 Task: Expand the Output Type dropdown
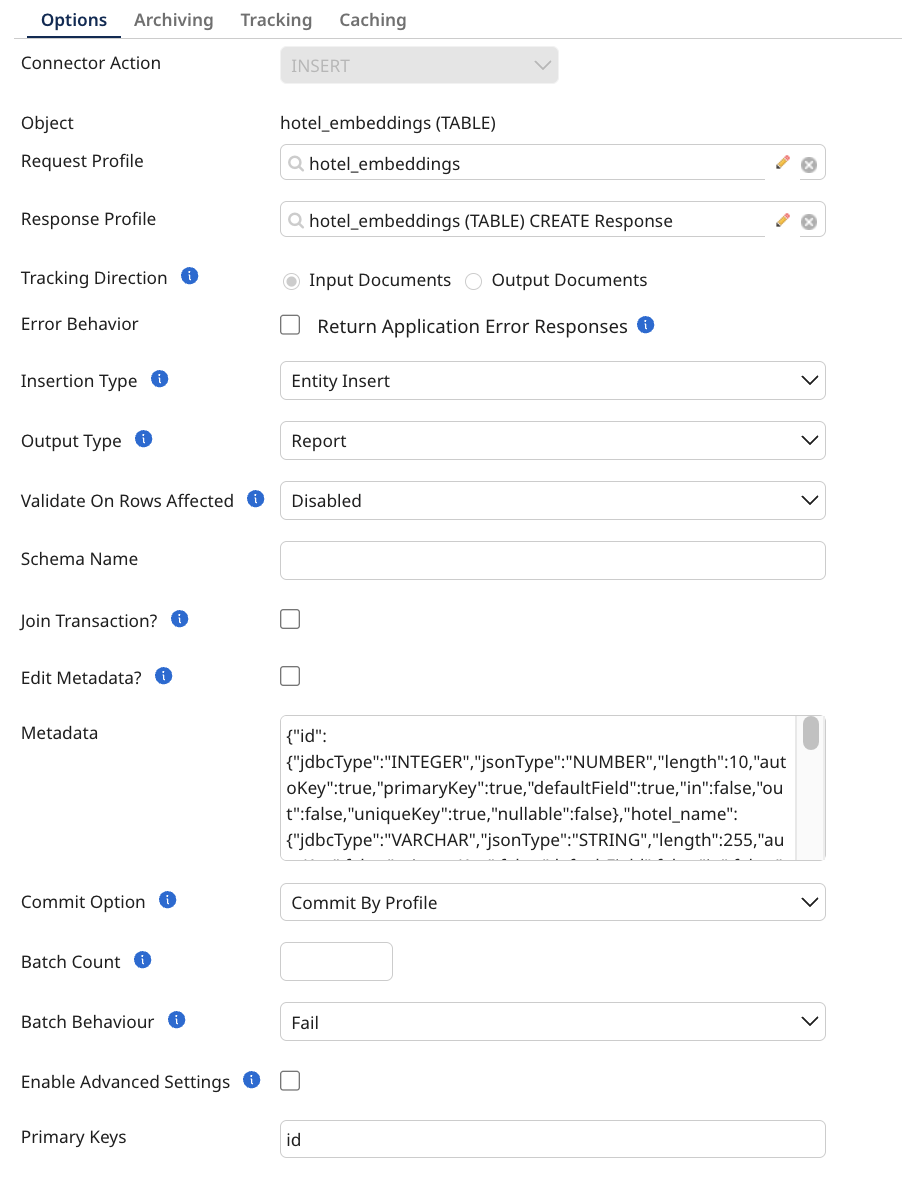552,441
